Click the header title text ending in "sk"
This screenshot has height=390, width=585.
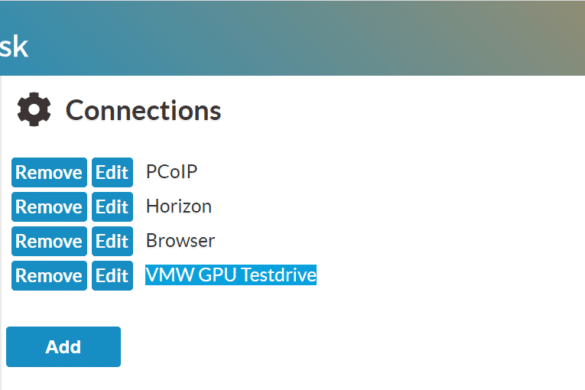(14, 47)
